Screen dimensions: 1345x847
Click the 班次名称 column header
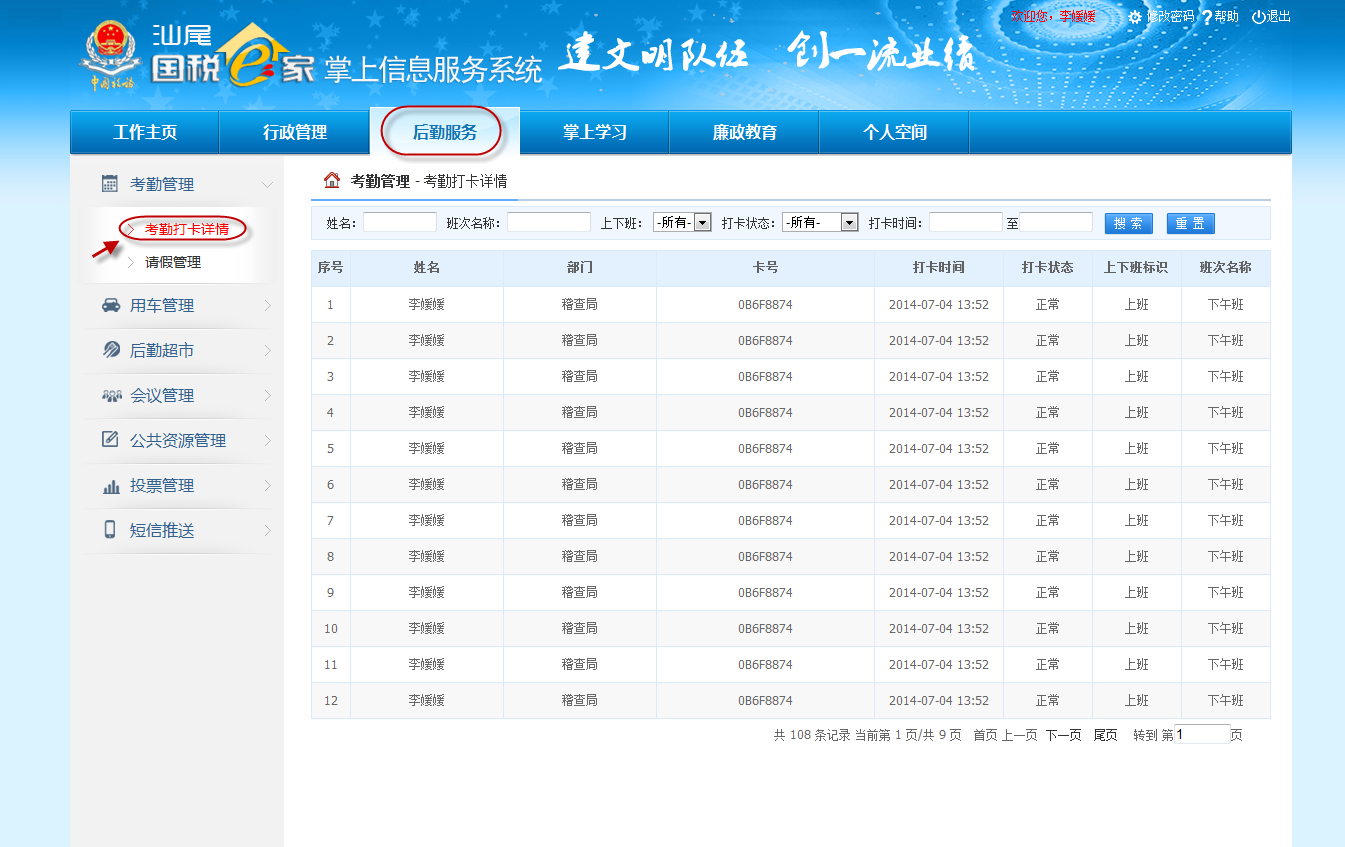(1226, 268)
